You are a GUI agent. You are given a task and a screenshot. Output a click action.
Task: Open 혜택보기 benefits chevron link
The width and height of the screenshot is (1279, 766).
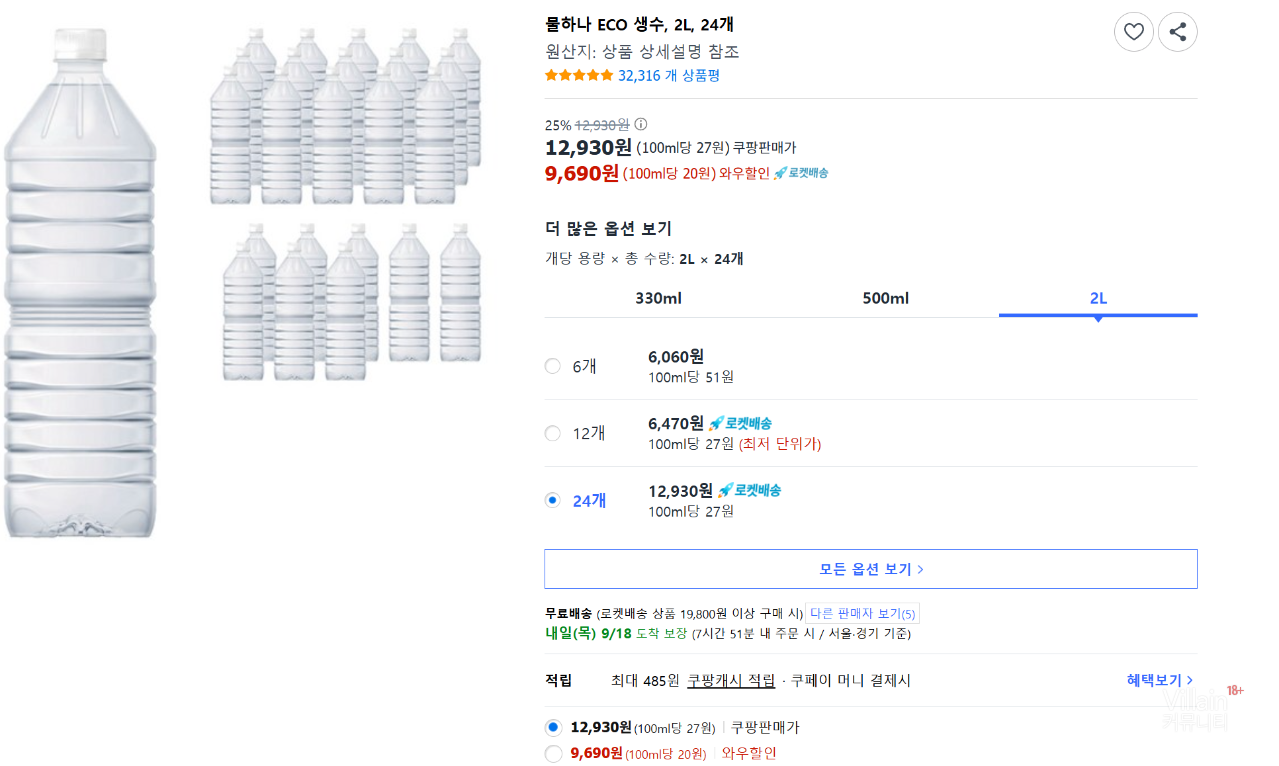(1159, 680)
